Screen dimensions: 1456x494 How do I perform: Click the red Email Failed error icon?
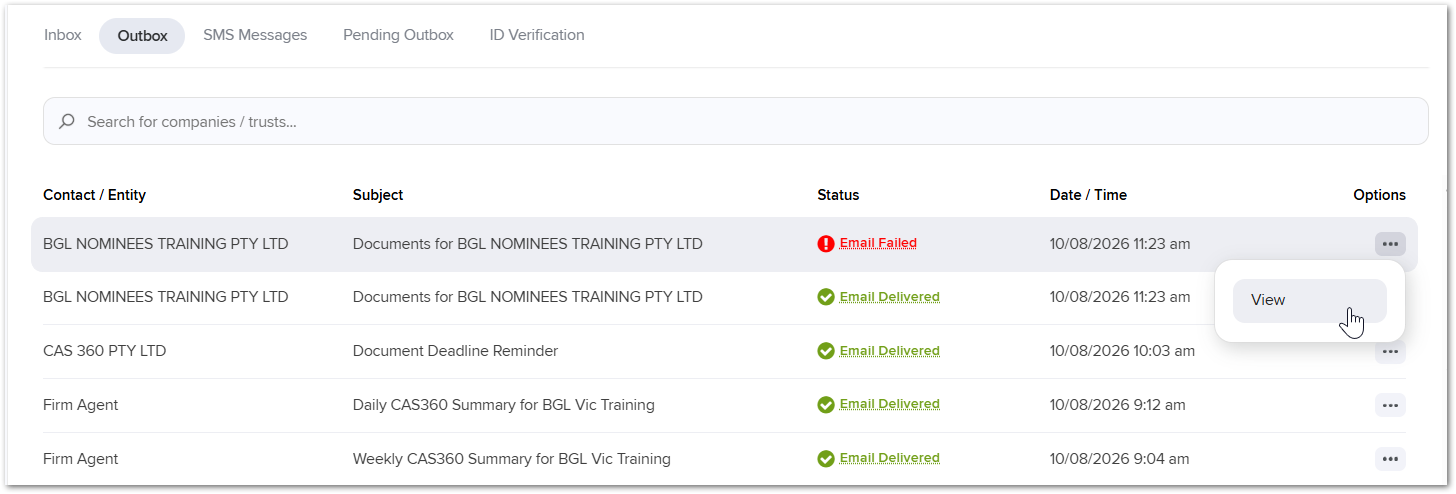coord(825,244)
